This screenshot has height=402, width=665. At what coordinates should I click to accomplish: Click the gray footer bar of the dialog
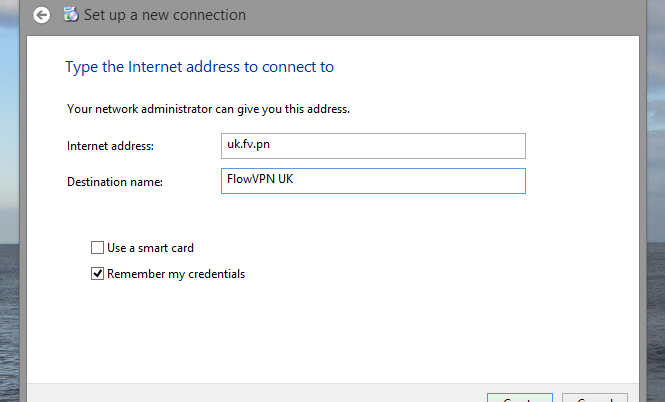[250, 392]
